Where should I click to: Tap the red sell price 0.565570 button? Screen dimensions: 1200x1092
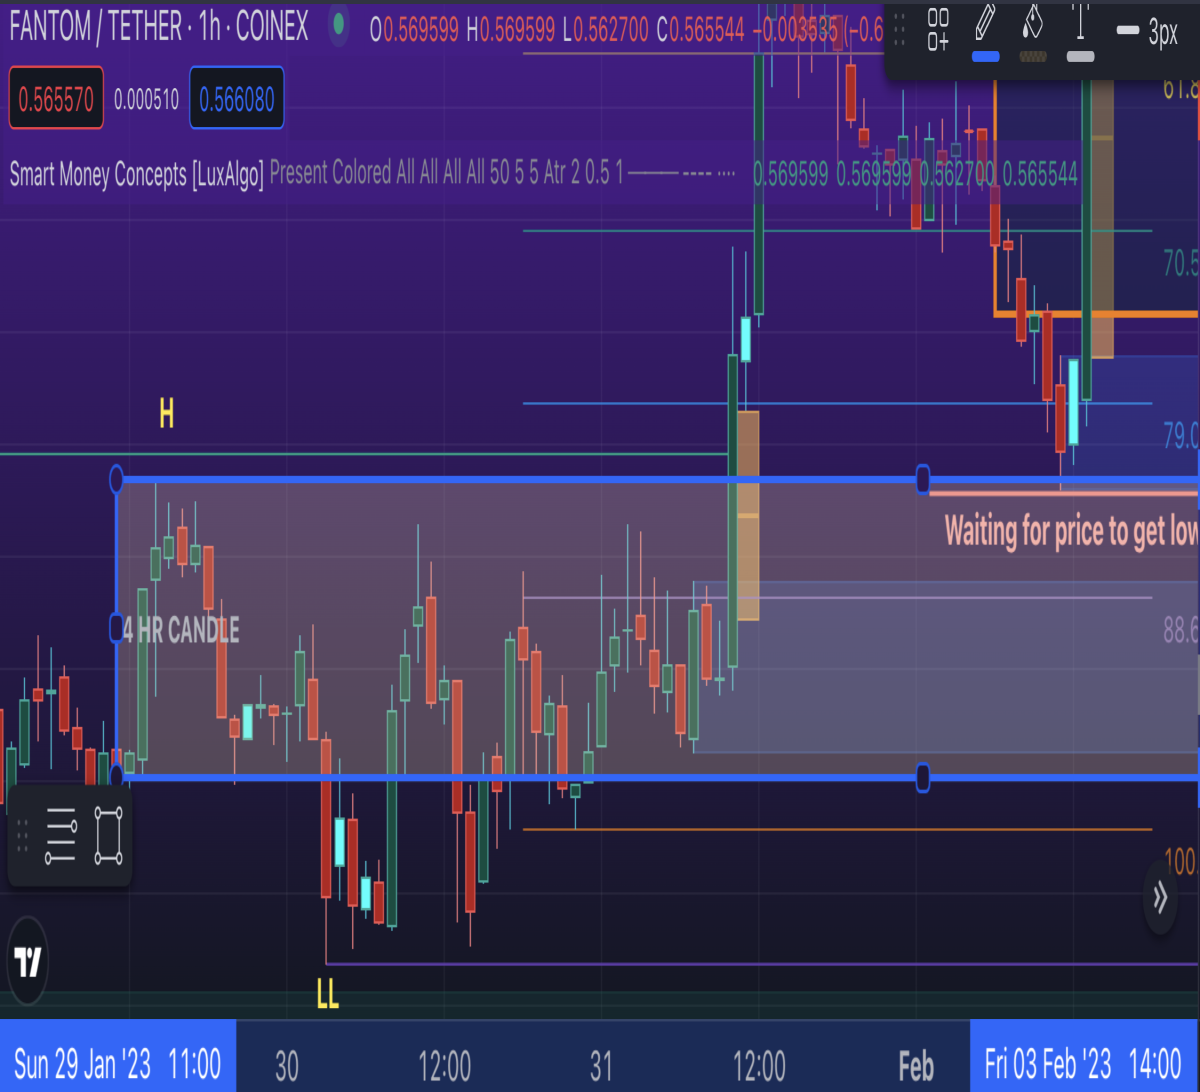(x=57, y=99)
